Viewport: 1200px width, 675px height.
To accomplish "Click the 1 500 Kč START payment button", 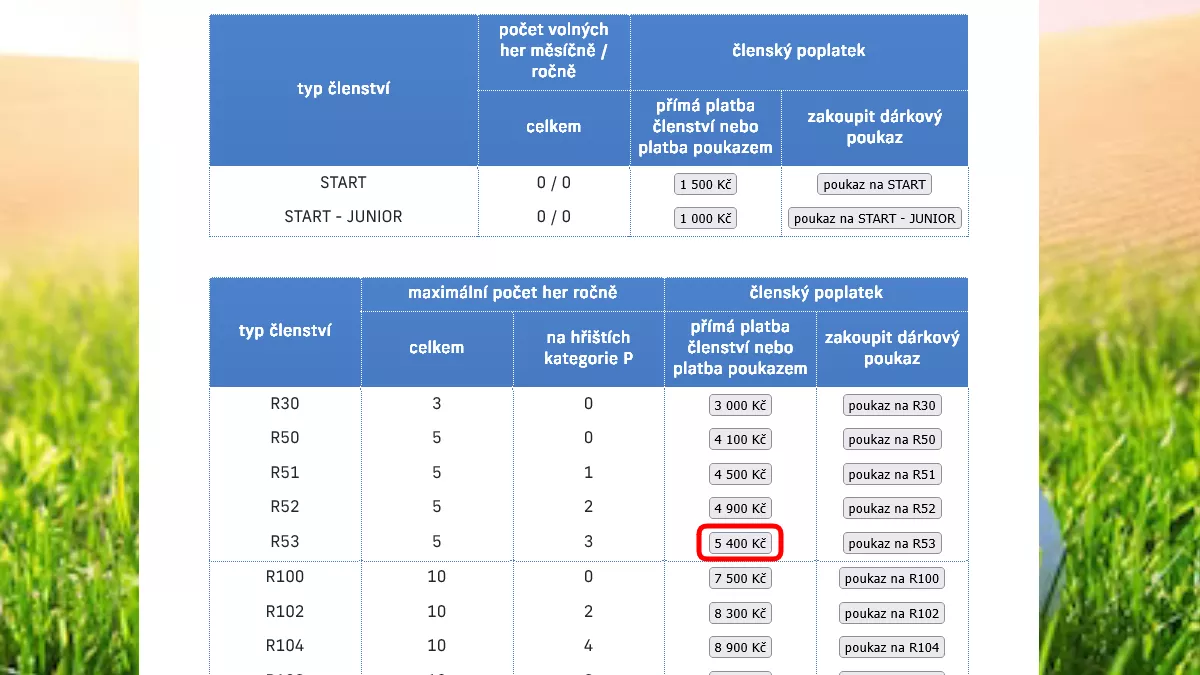I will [705, 184].
